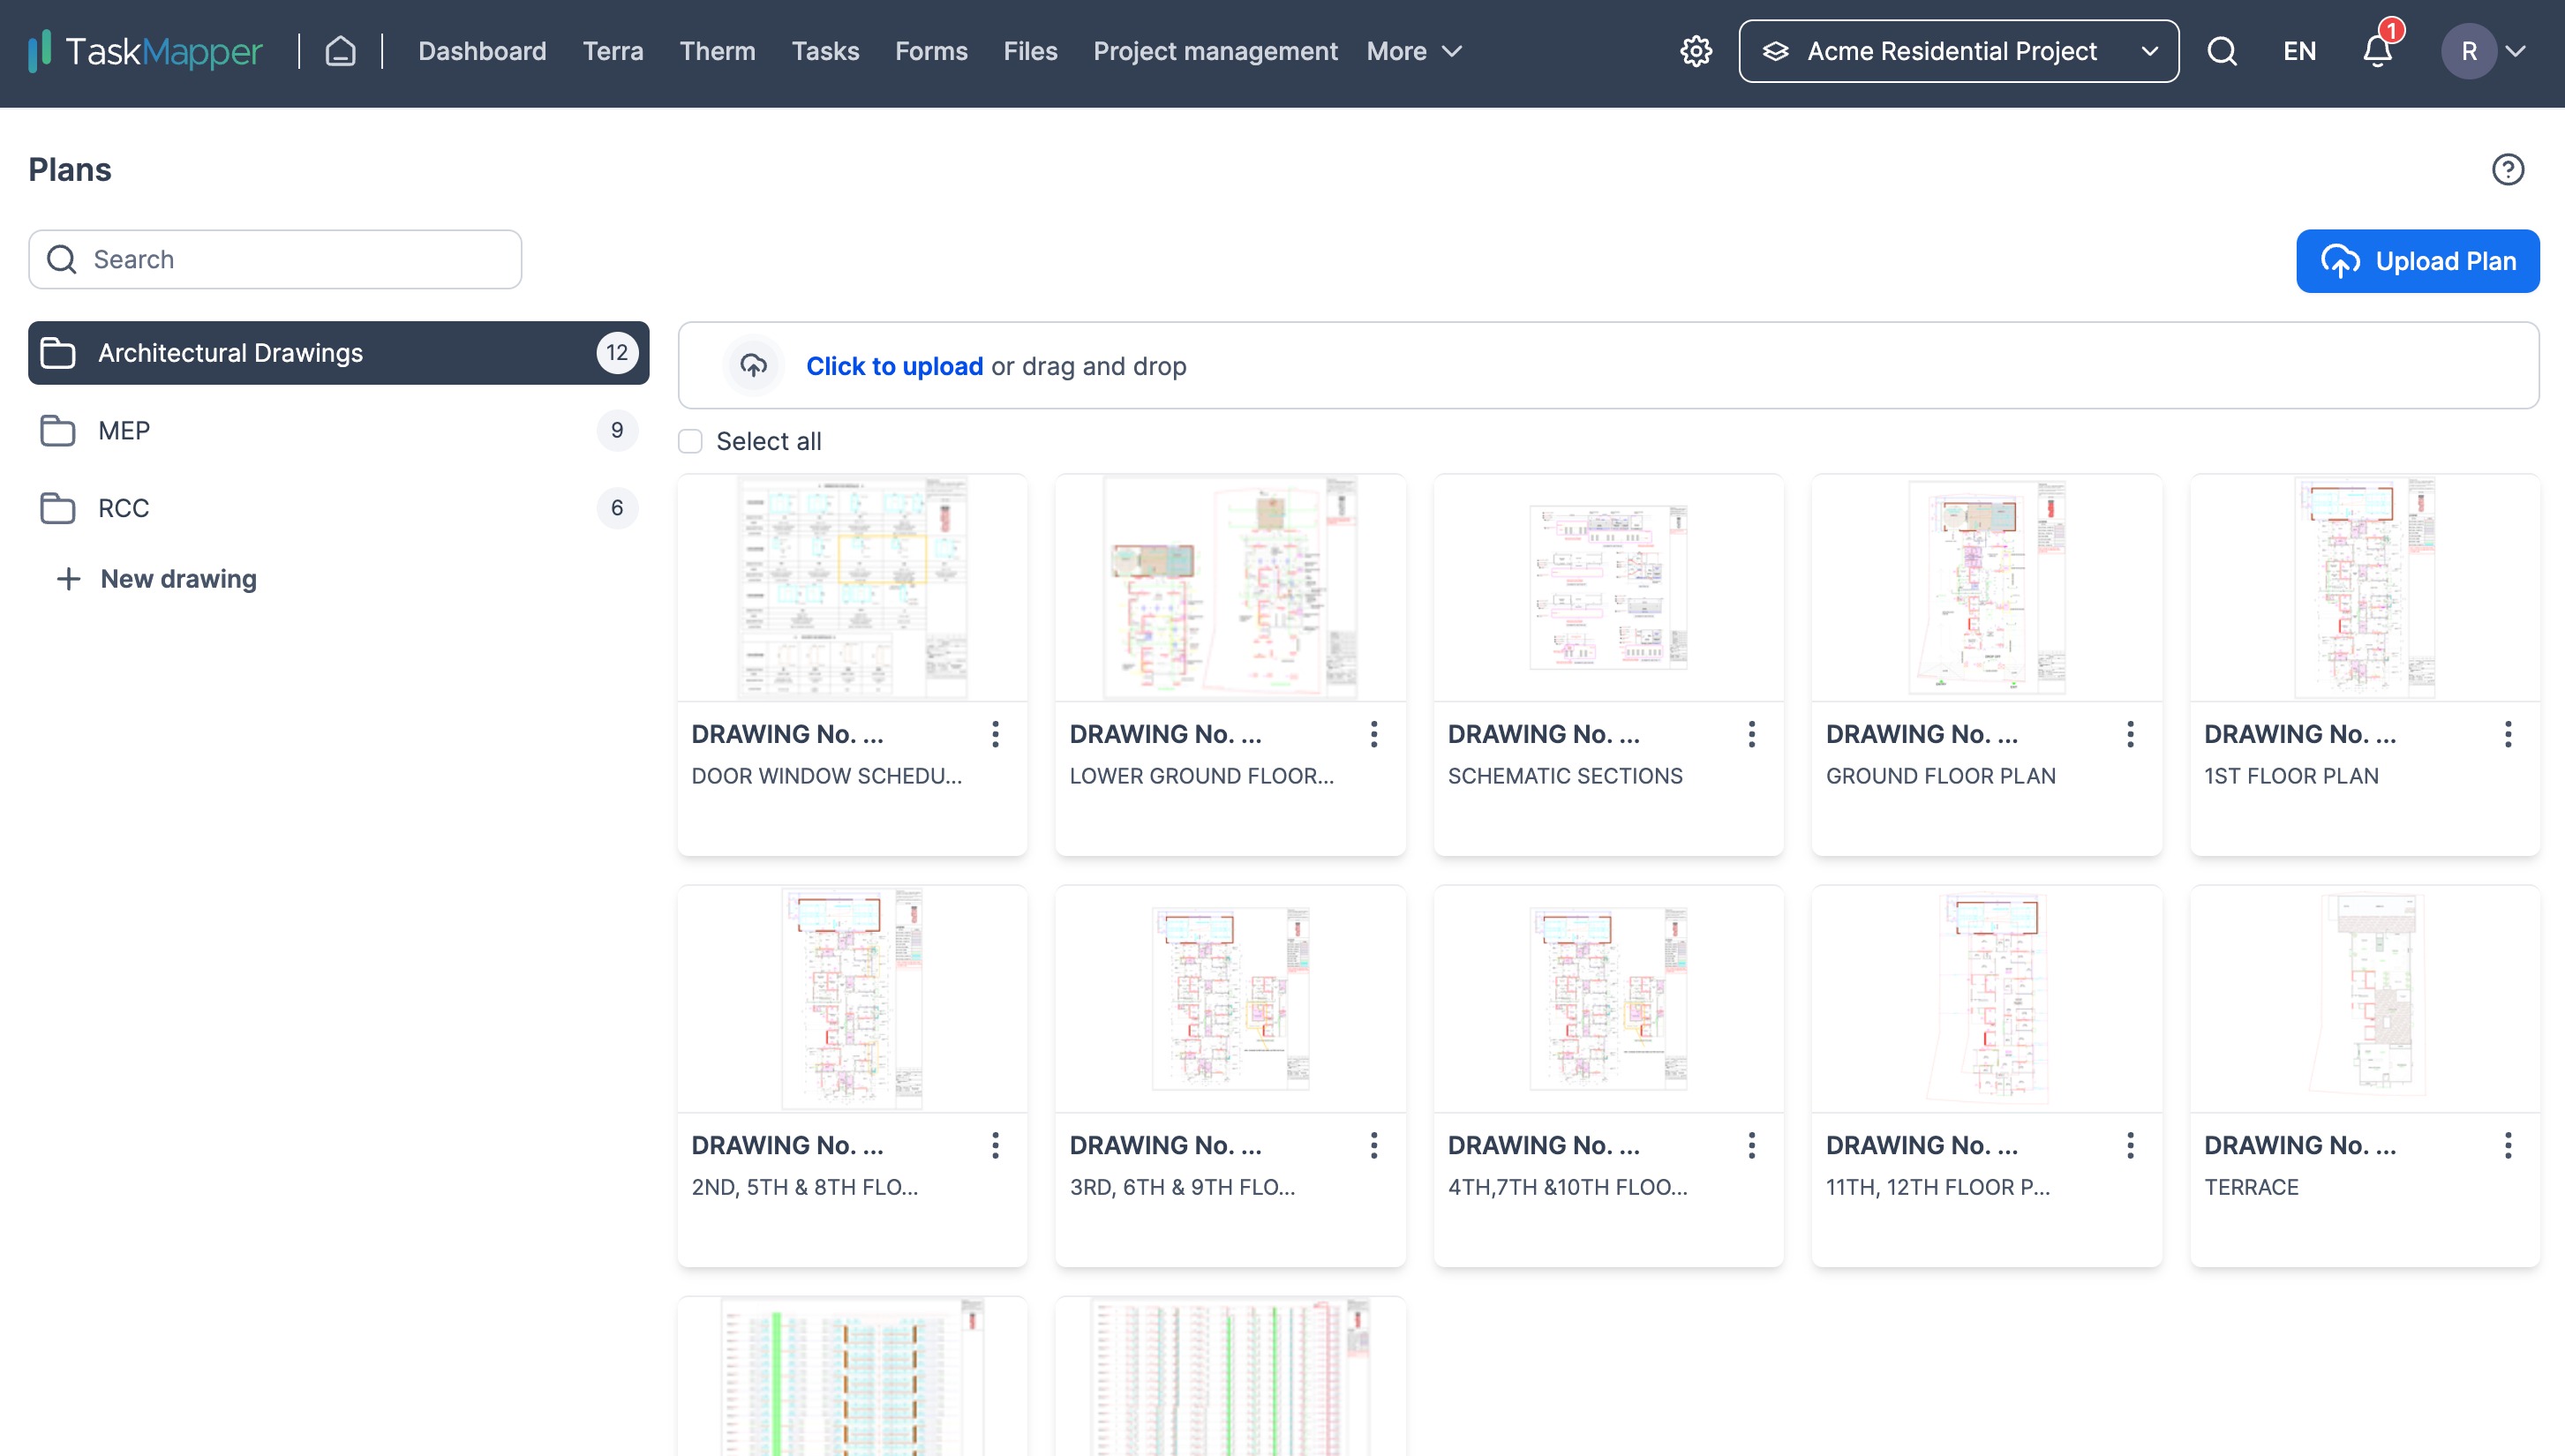
Task: Click the plus icon beside New drawing
Action: coord(68,579)
